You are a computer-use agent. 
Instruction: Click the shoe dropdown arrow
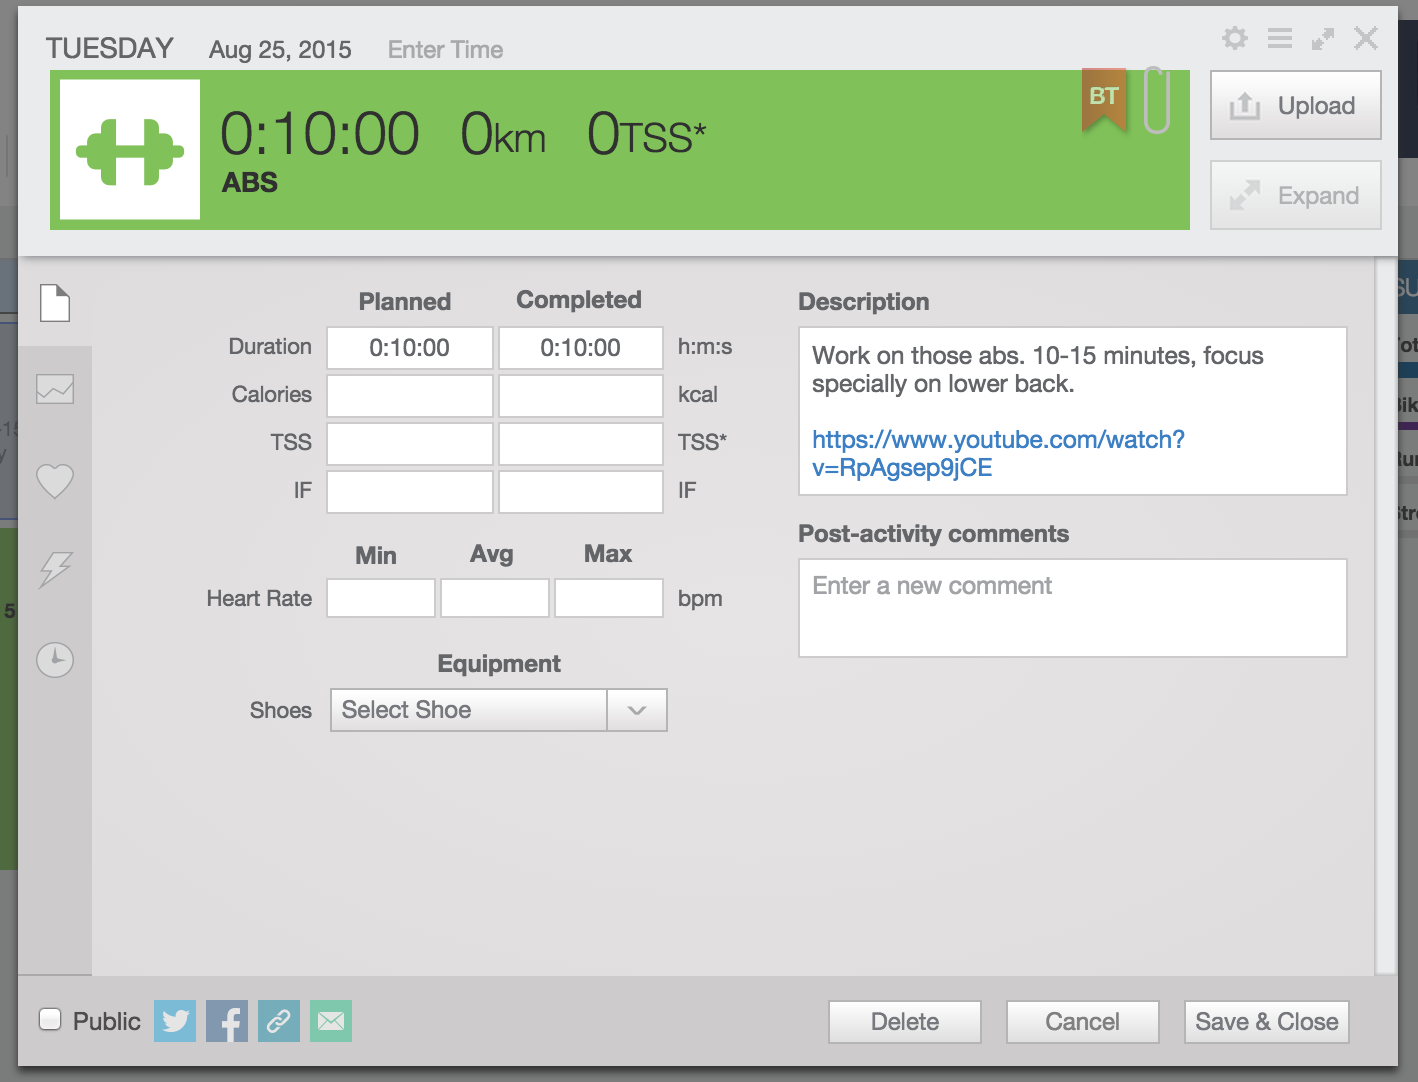tap(637, 710)
